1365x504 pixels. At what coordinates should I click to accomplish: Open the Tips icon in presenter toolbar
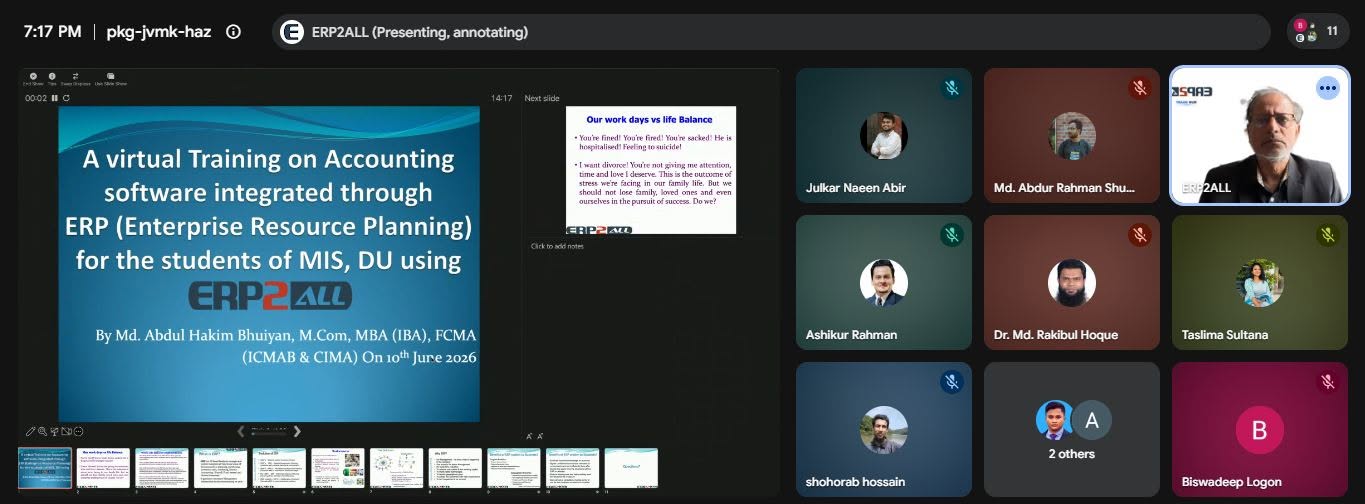[x=54, y=78]
